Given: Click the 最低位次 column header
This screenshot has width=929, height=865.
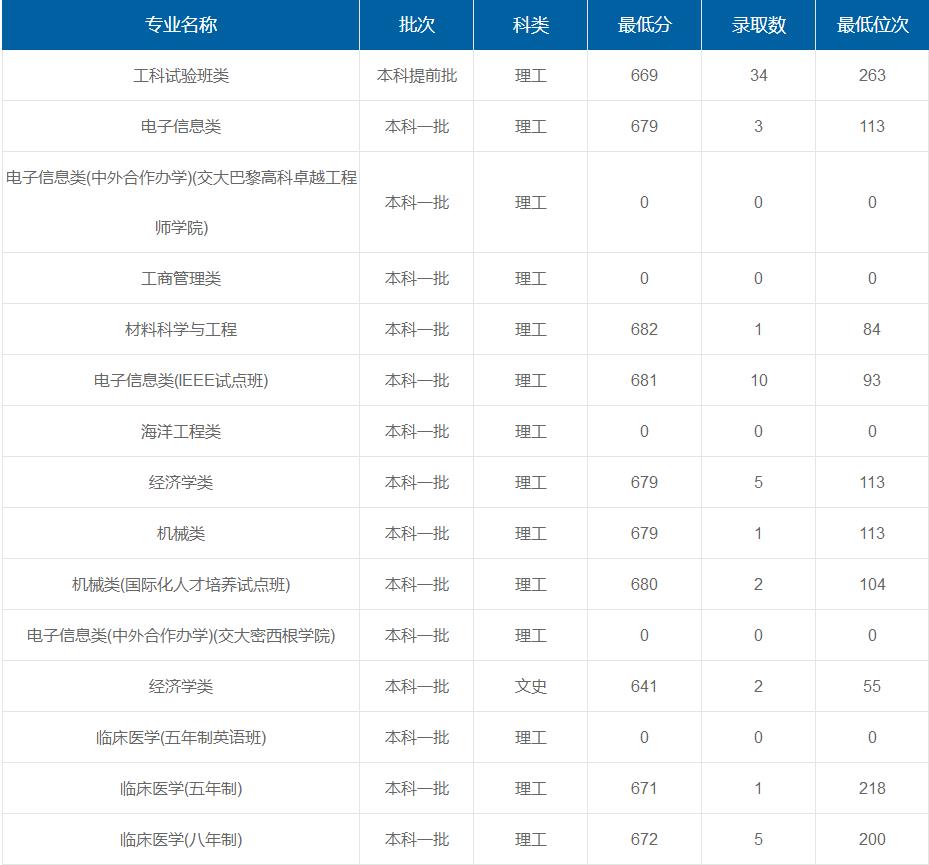Looking at the screenshot, I should pyautogui.click(x=872, y=25).
